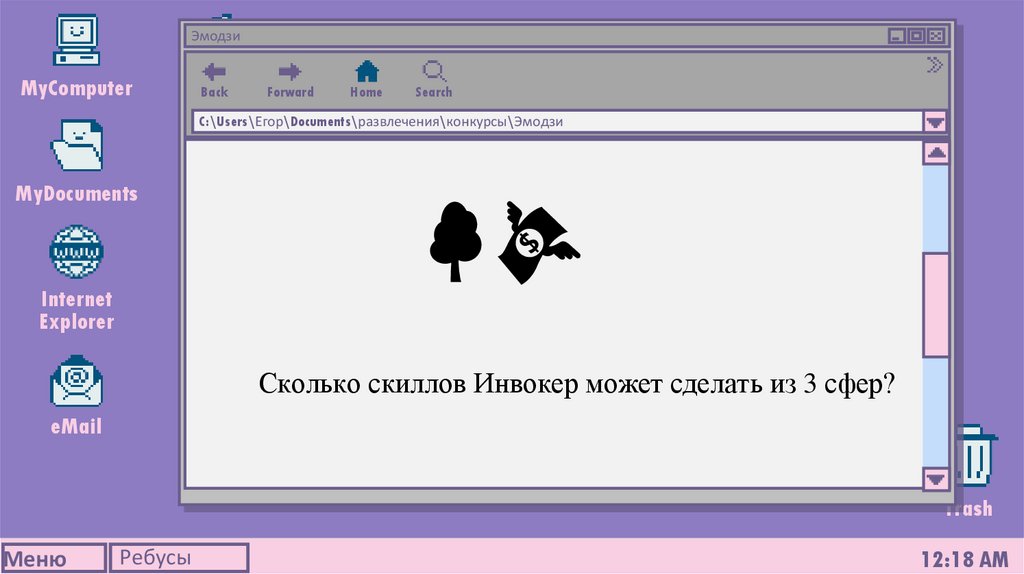The height and width of the screenshot is (574, 1024).
Task: Select the Ребусы taskbar item
Action: click(179, 558)
